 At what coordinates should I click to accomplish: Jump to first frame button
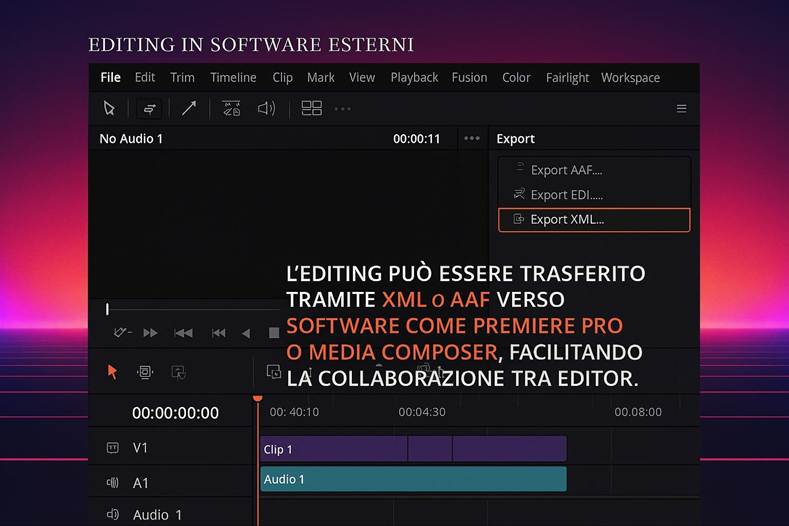(218, 333)
